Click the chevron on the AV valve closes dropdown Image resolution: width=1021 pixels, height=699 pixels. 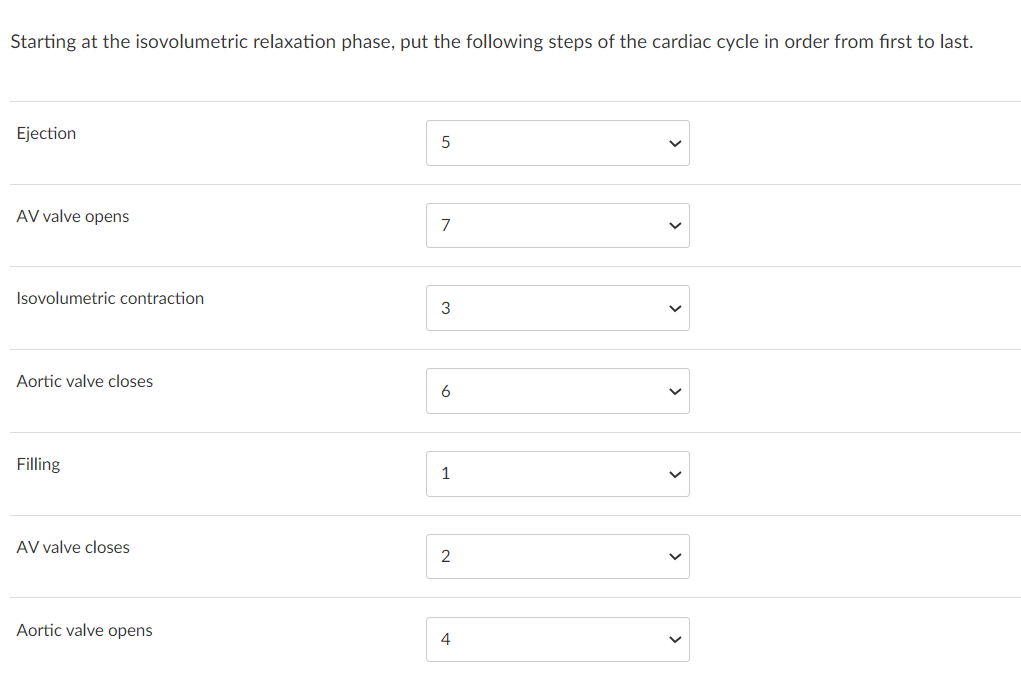[675, 556]
